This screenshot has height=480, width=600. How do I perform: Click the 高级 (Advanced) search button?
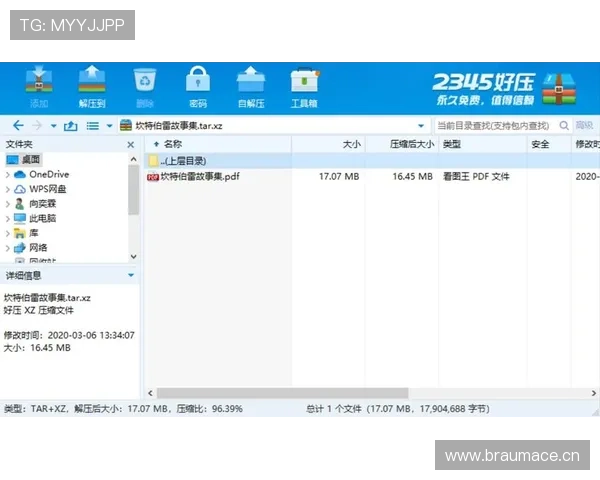coord(584,125)
